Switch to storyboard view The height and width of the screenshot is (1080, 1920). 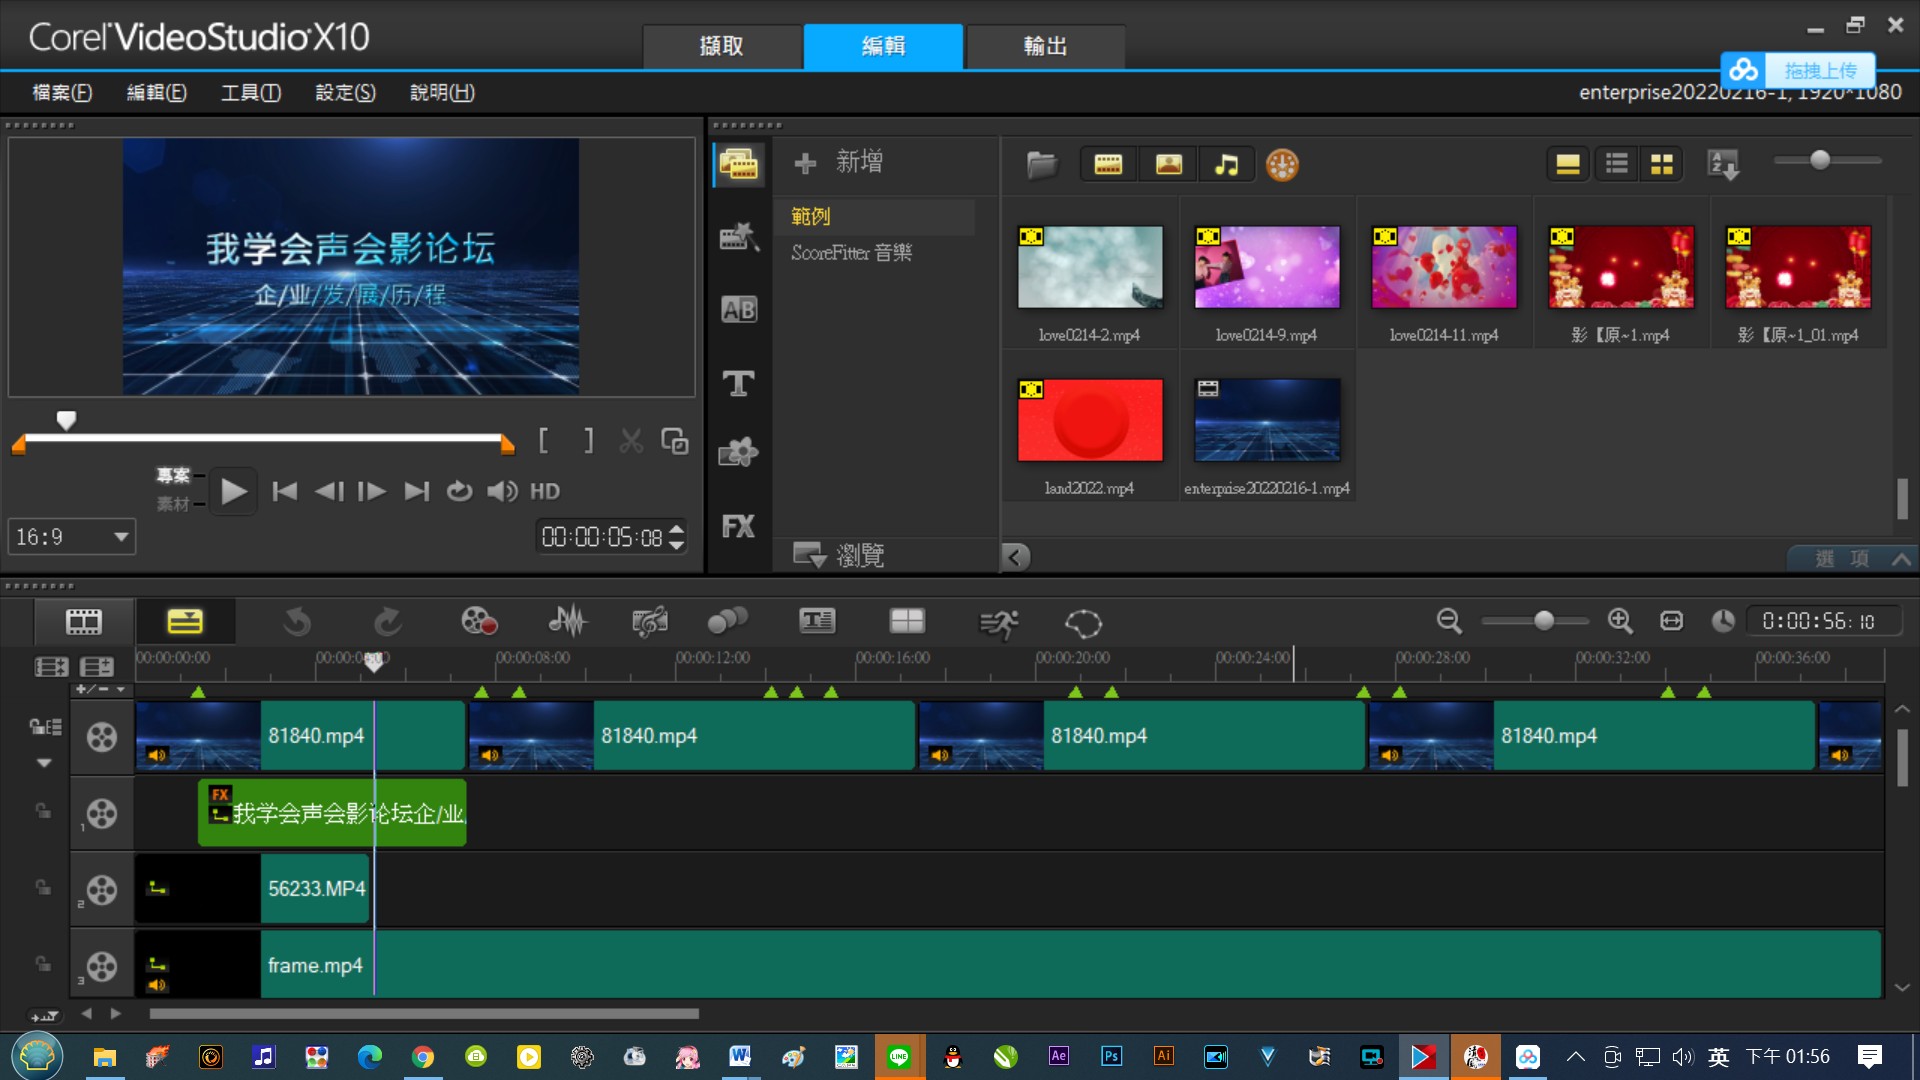coord(84,622)
